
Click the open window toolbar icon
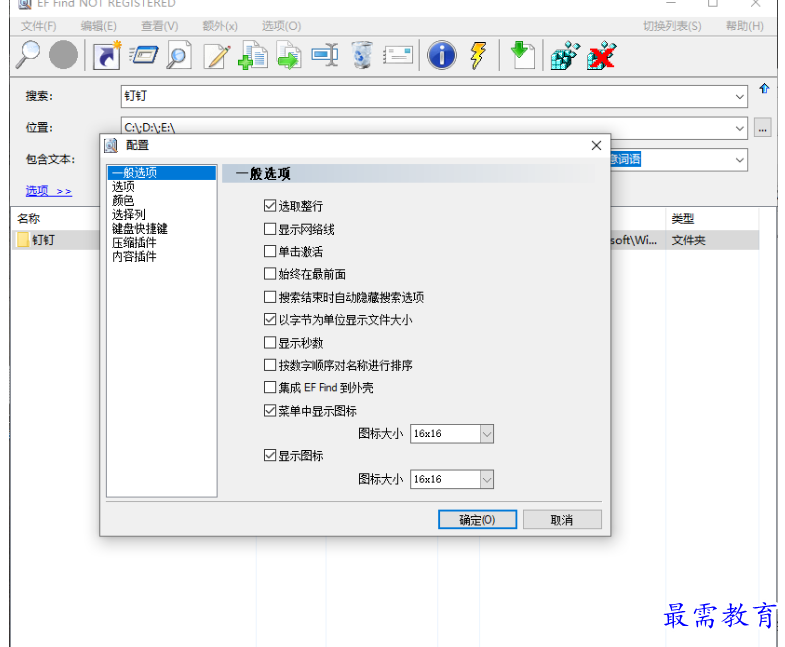pos(144,54)
